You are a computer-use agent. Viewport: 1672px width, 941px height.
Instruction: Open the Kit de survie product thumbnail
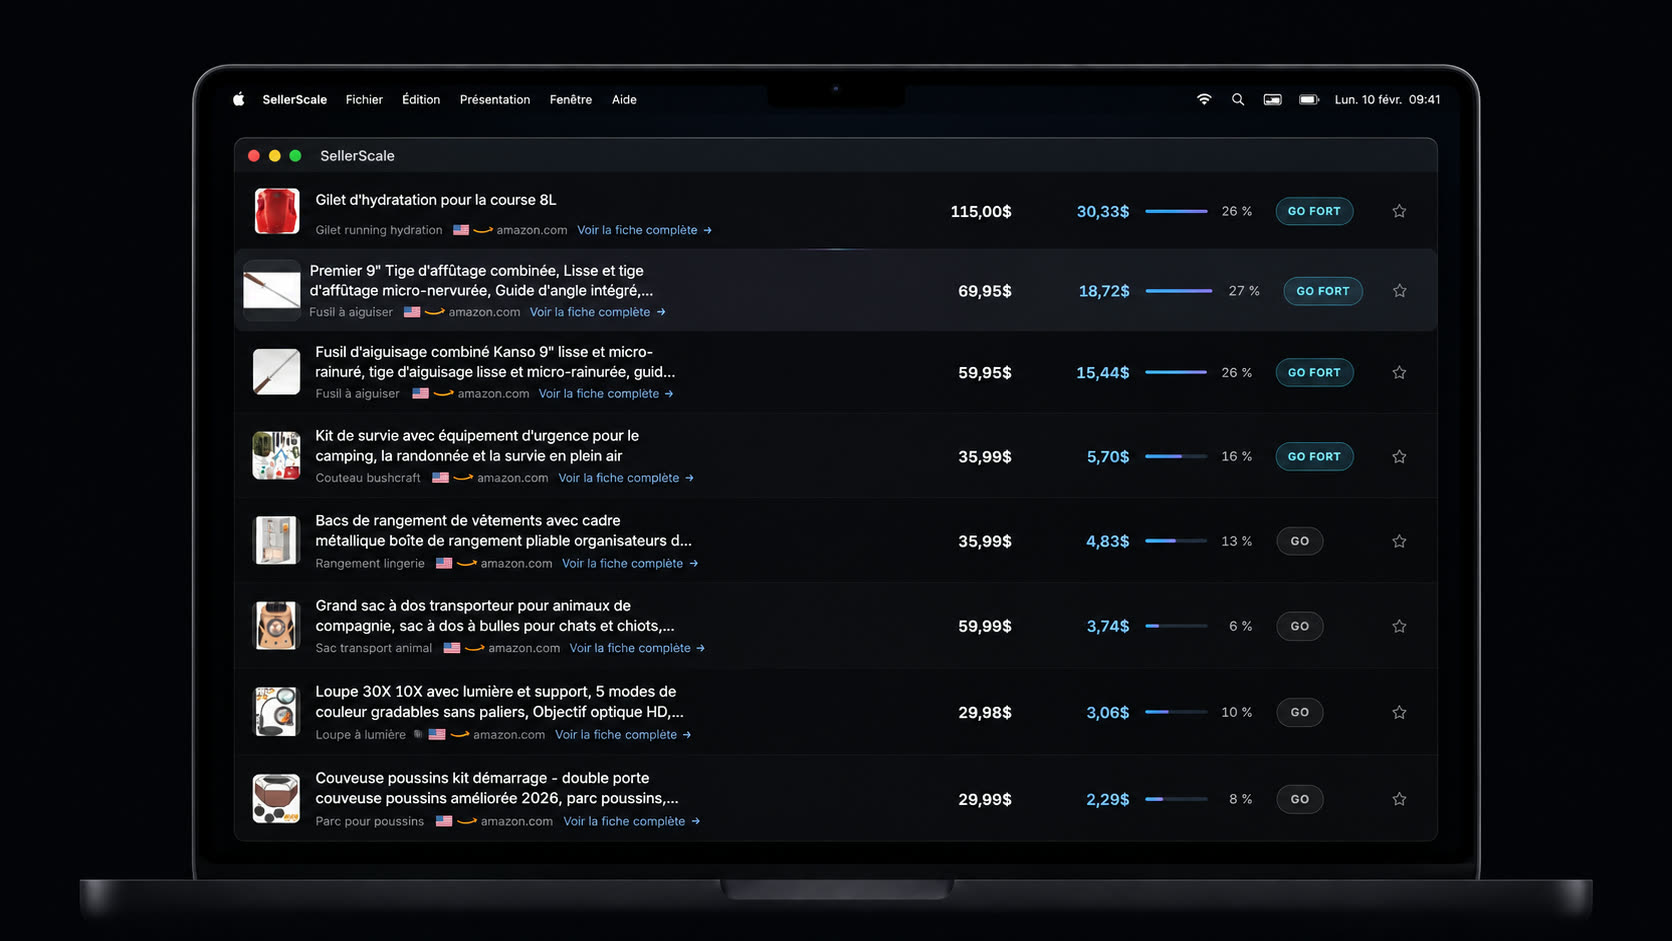click(x=276, y=456)
